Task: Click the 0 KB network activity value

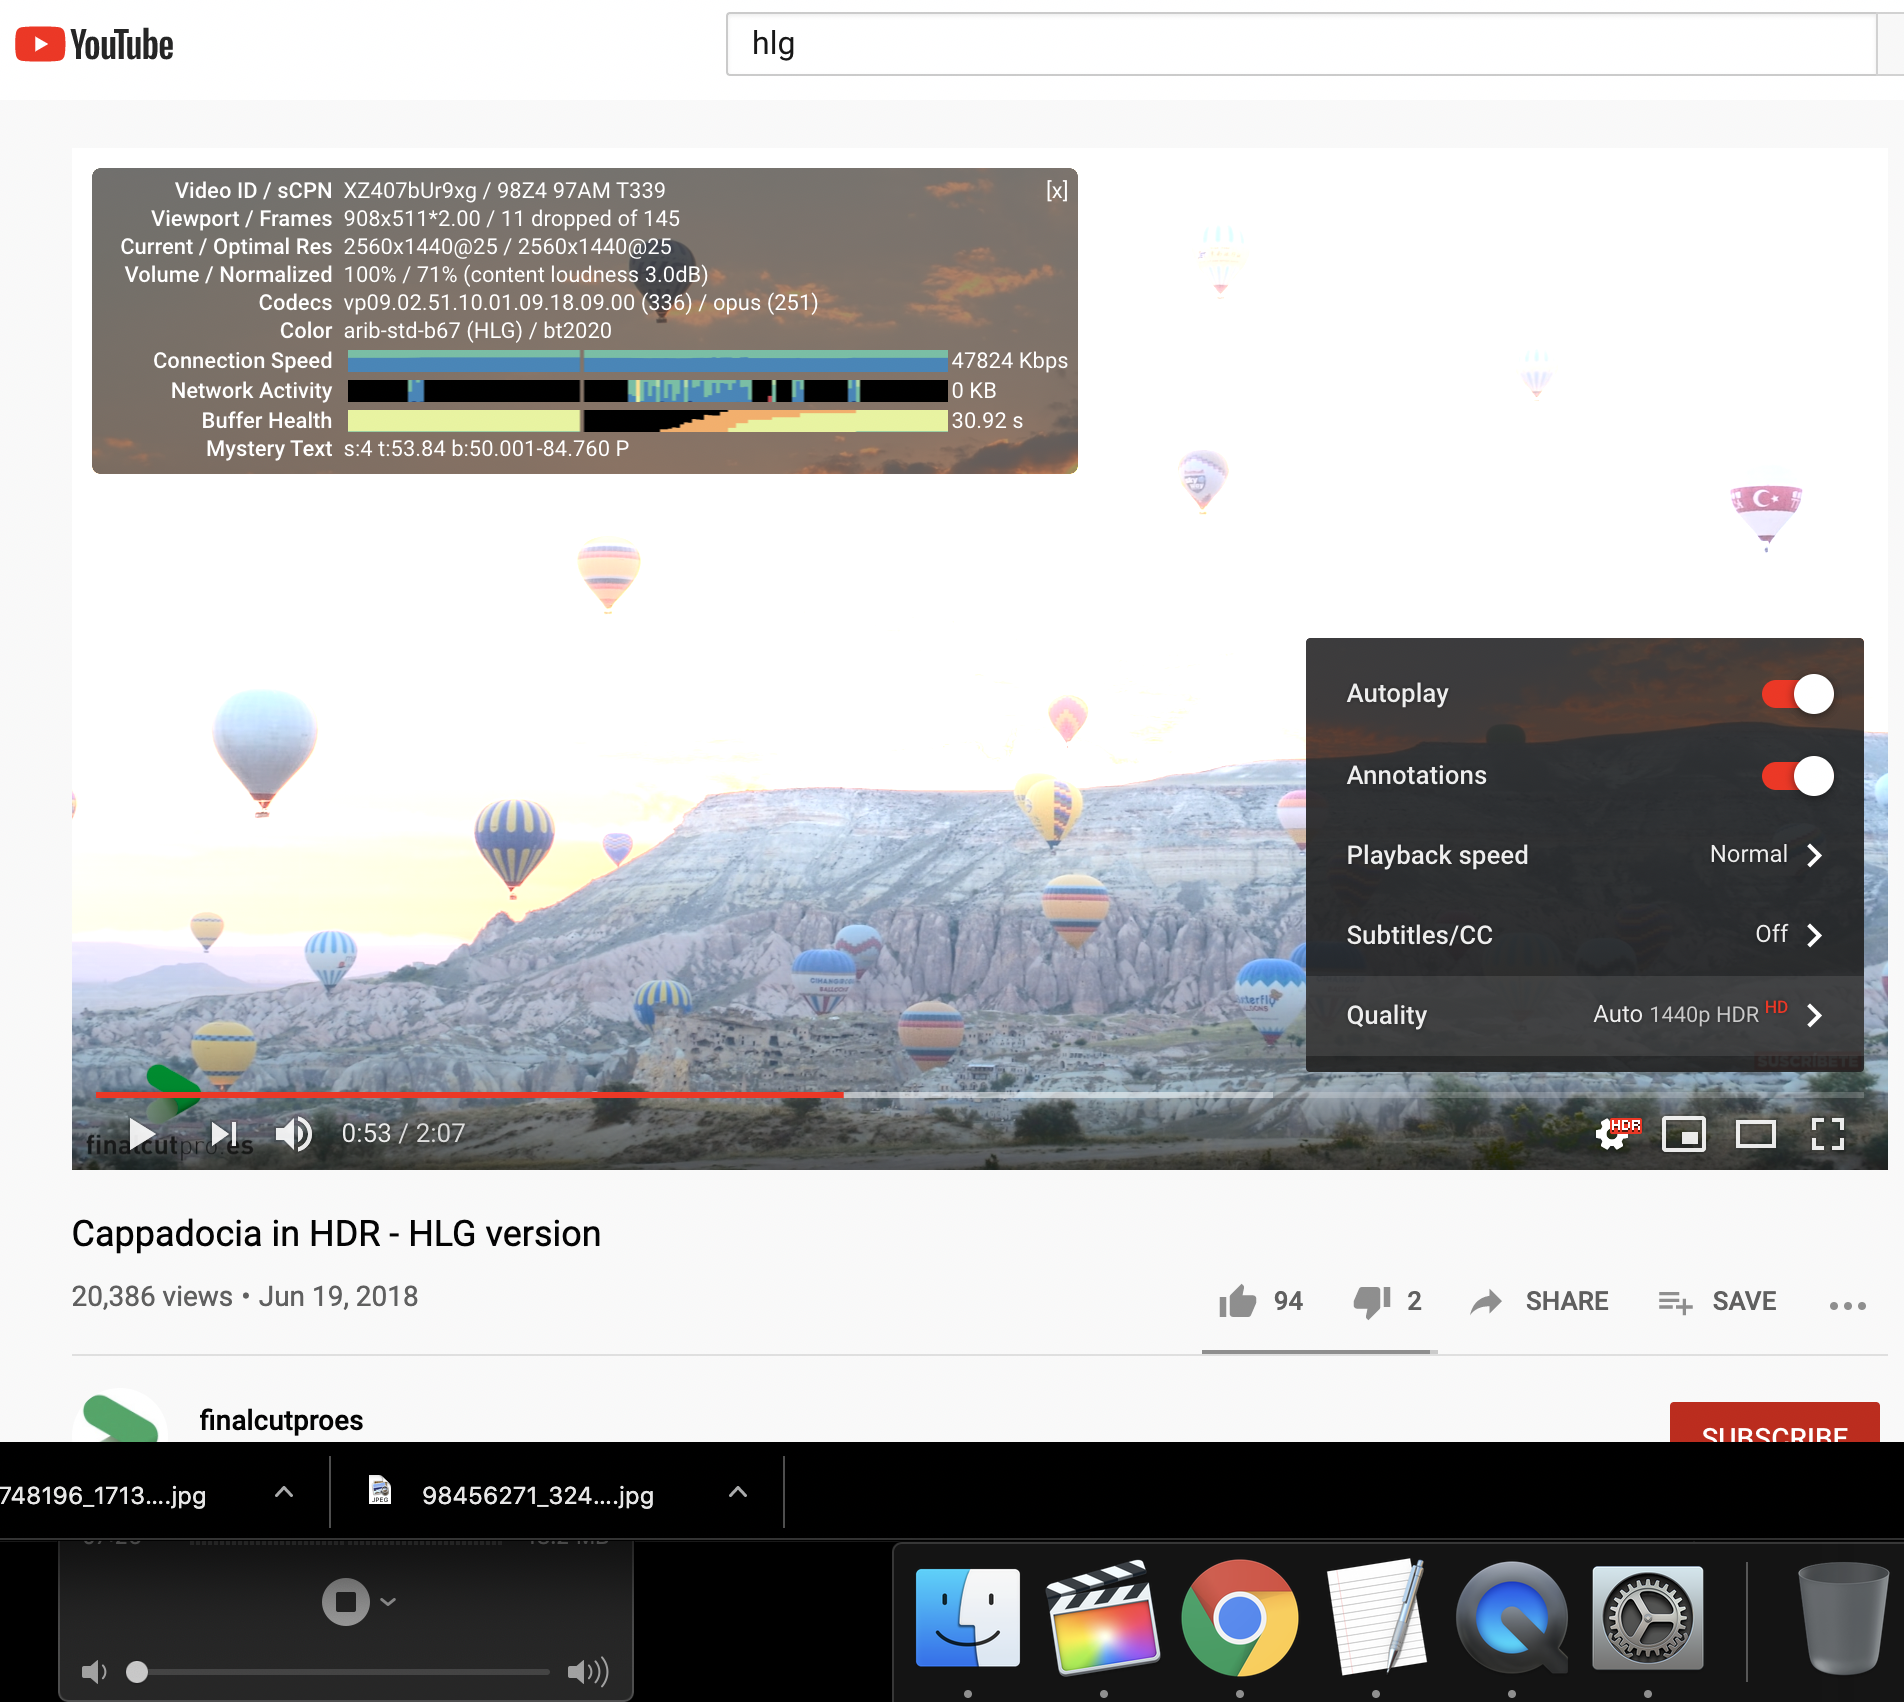Action: pyautogui.click(x=973, y=391)
